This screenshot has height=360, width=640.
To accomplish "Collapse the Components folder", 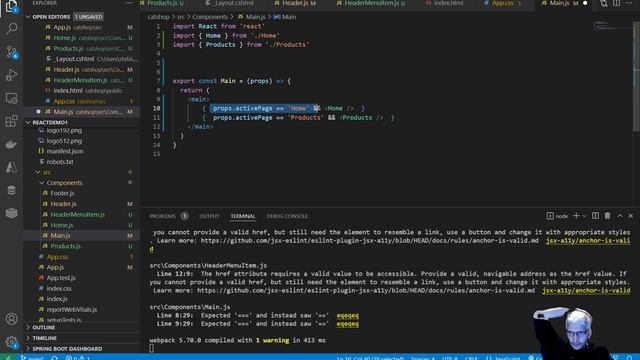I will [42, 183].
